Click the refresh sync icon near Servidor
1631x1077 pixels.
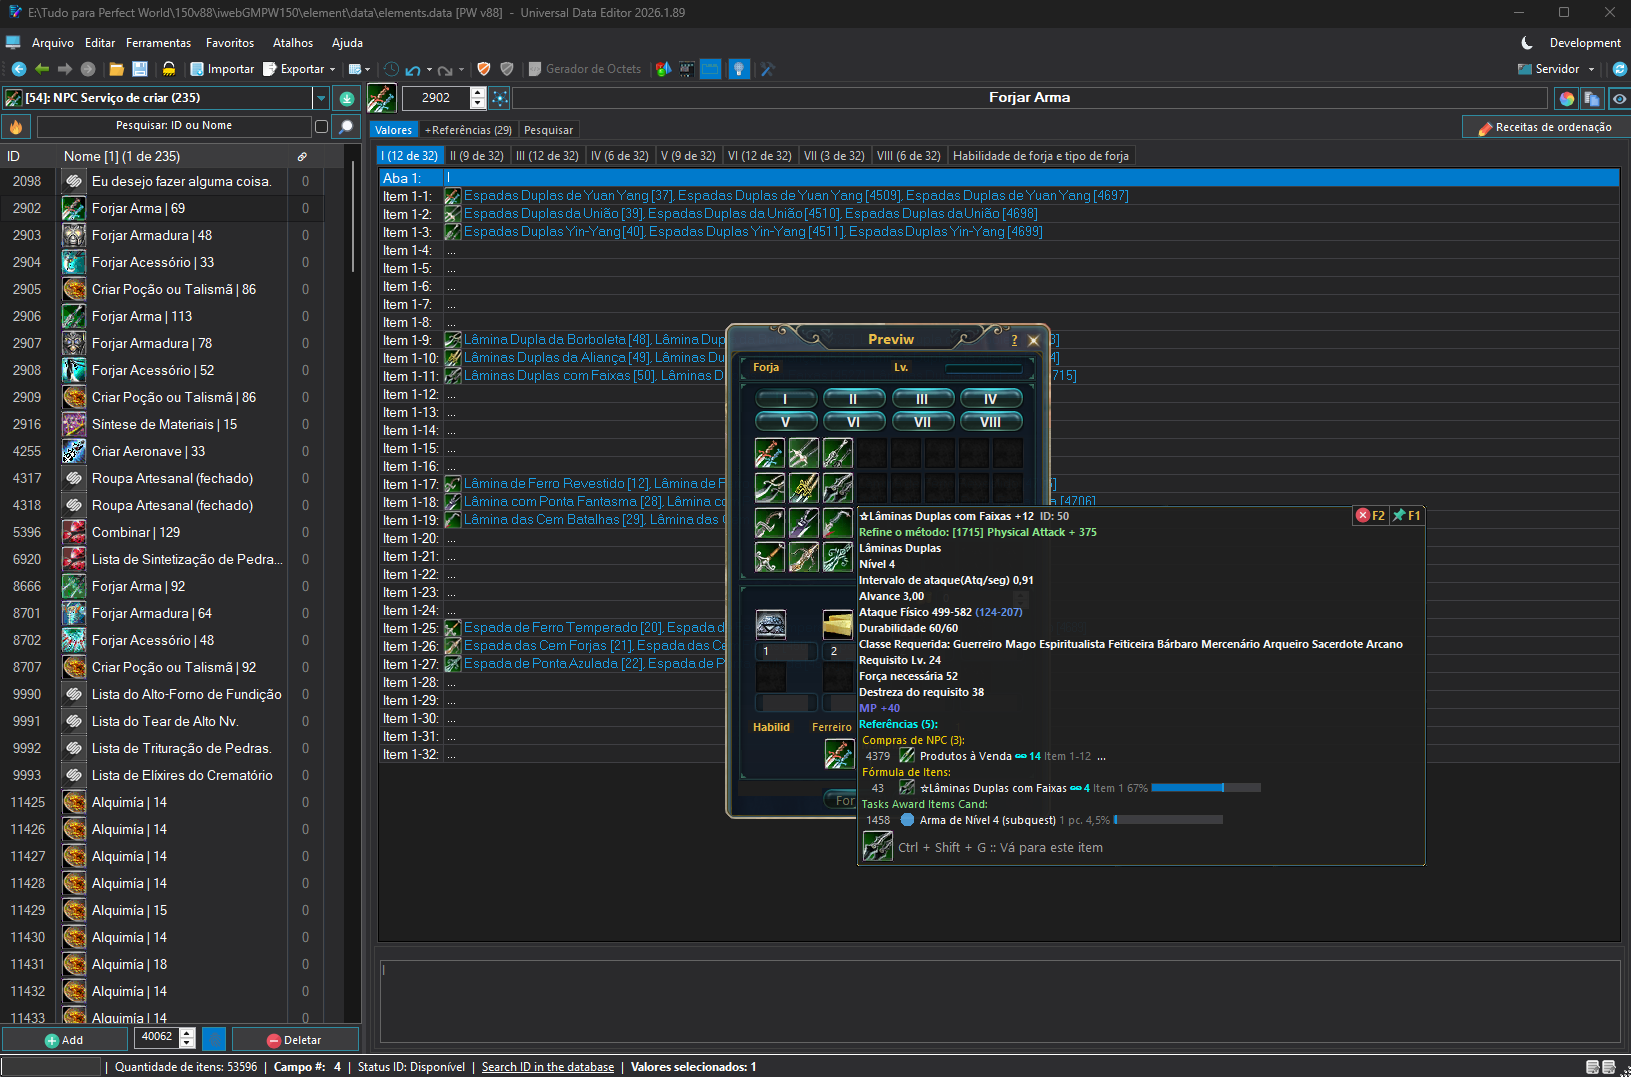coord(1620,69)
